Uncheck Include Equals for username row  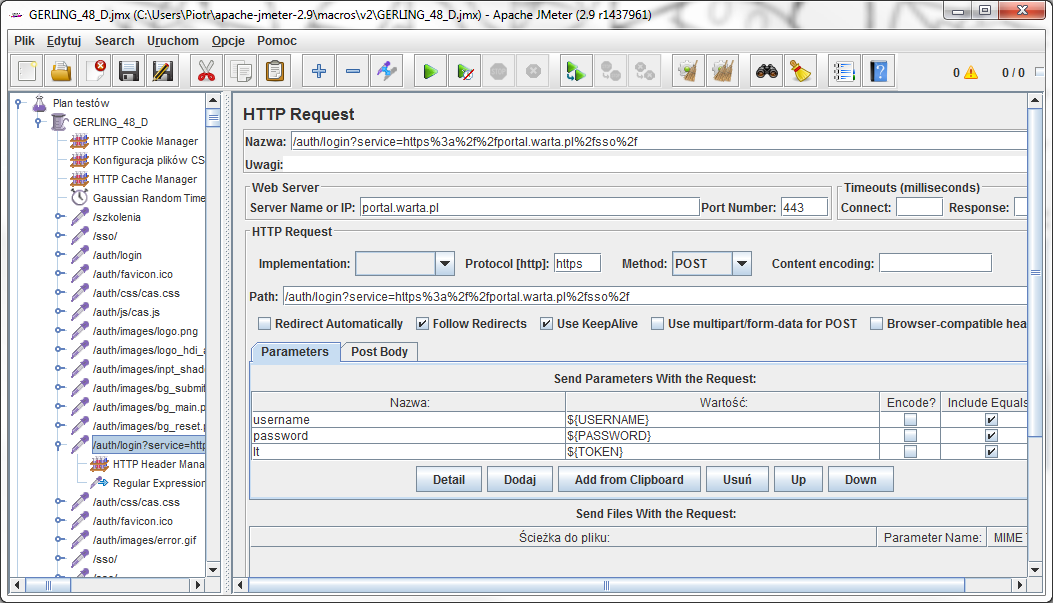coord(991,420)
